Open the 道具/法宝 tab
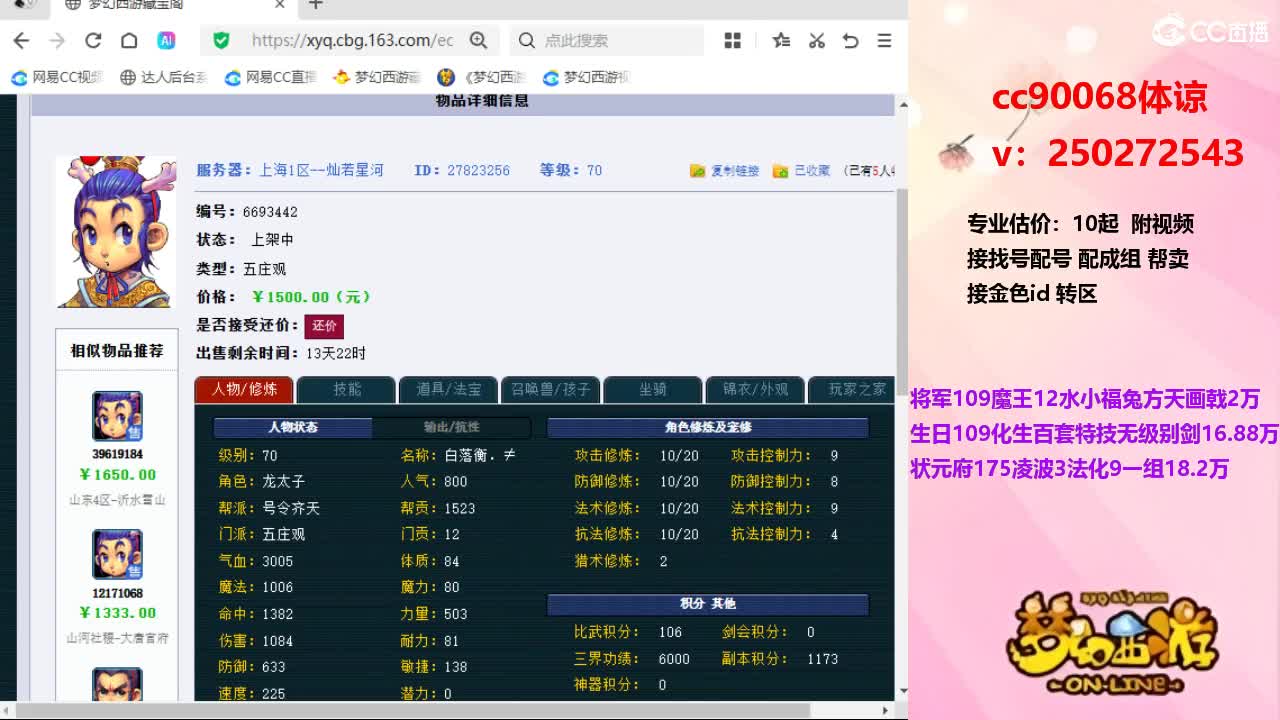Viewport: 1280px width, 720px height. 449,389
